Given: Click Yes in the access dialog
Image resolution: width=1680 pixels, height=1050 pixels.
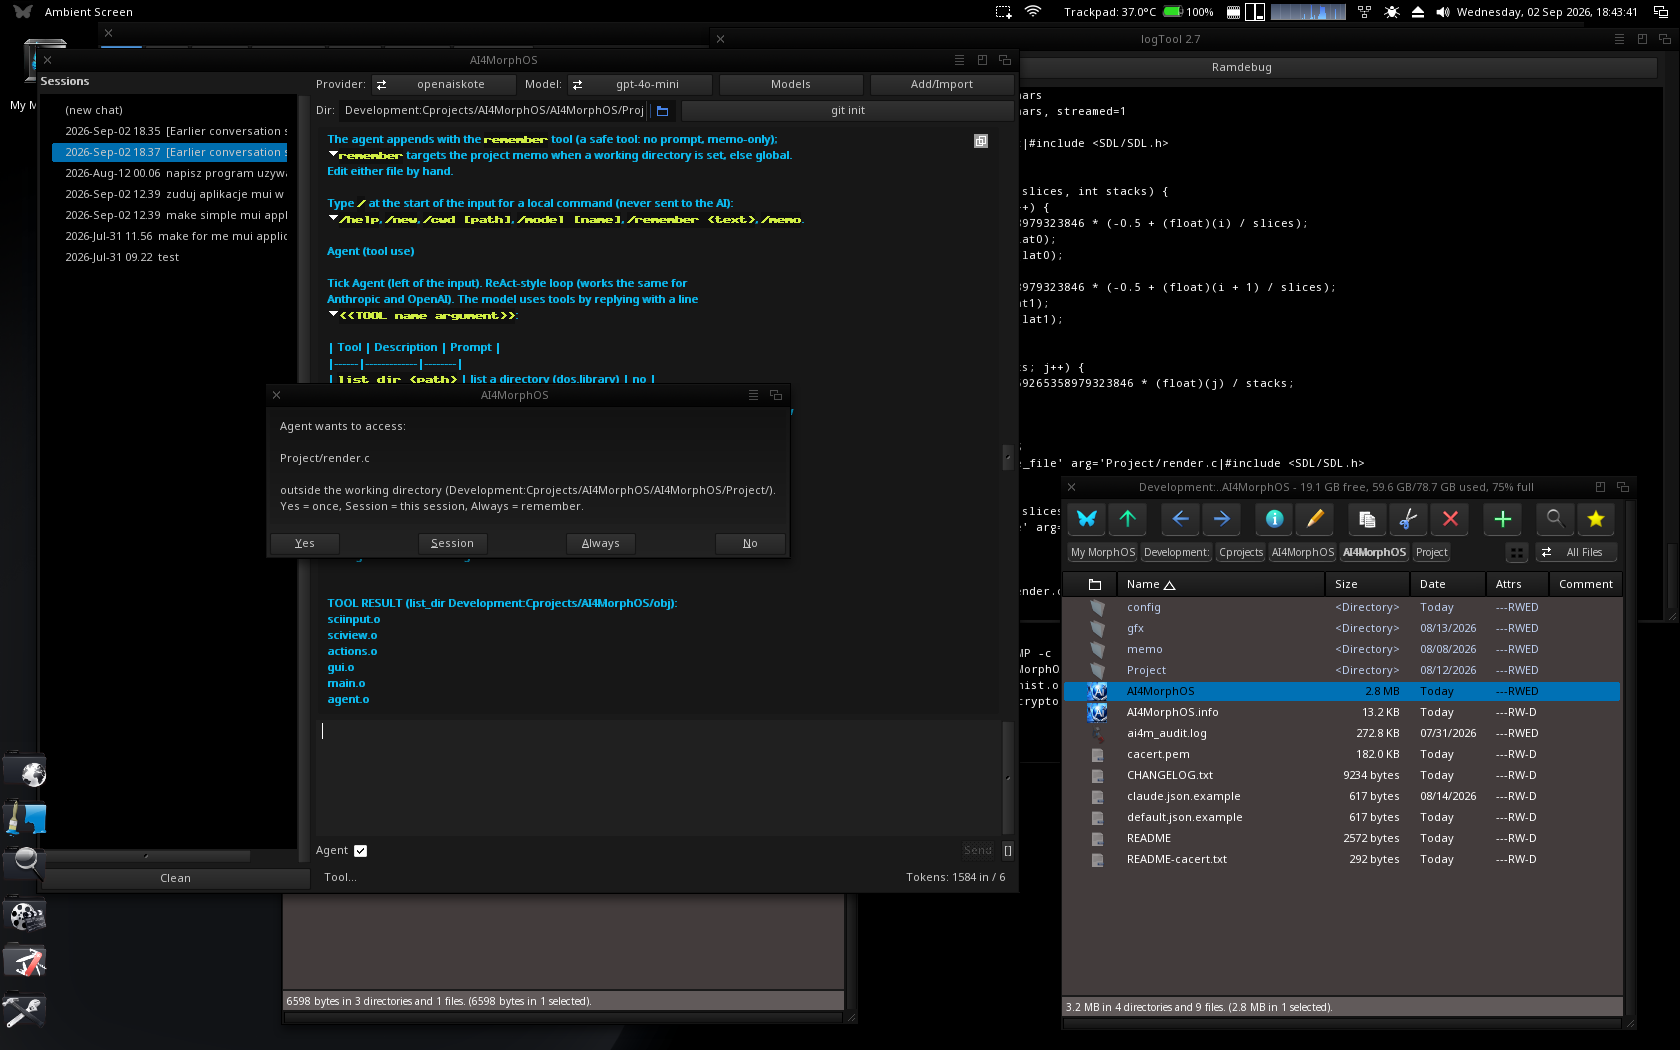Looking at the screenshot, I should pos(305,543).
